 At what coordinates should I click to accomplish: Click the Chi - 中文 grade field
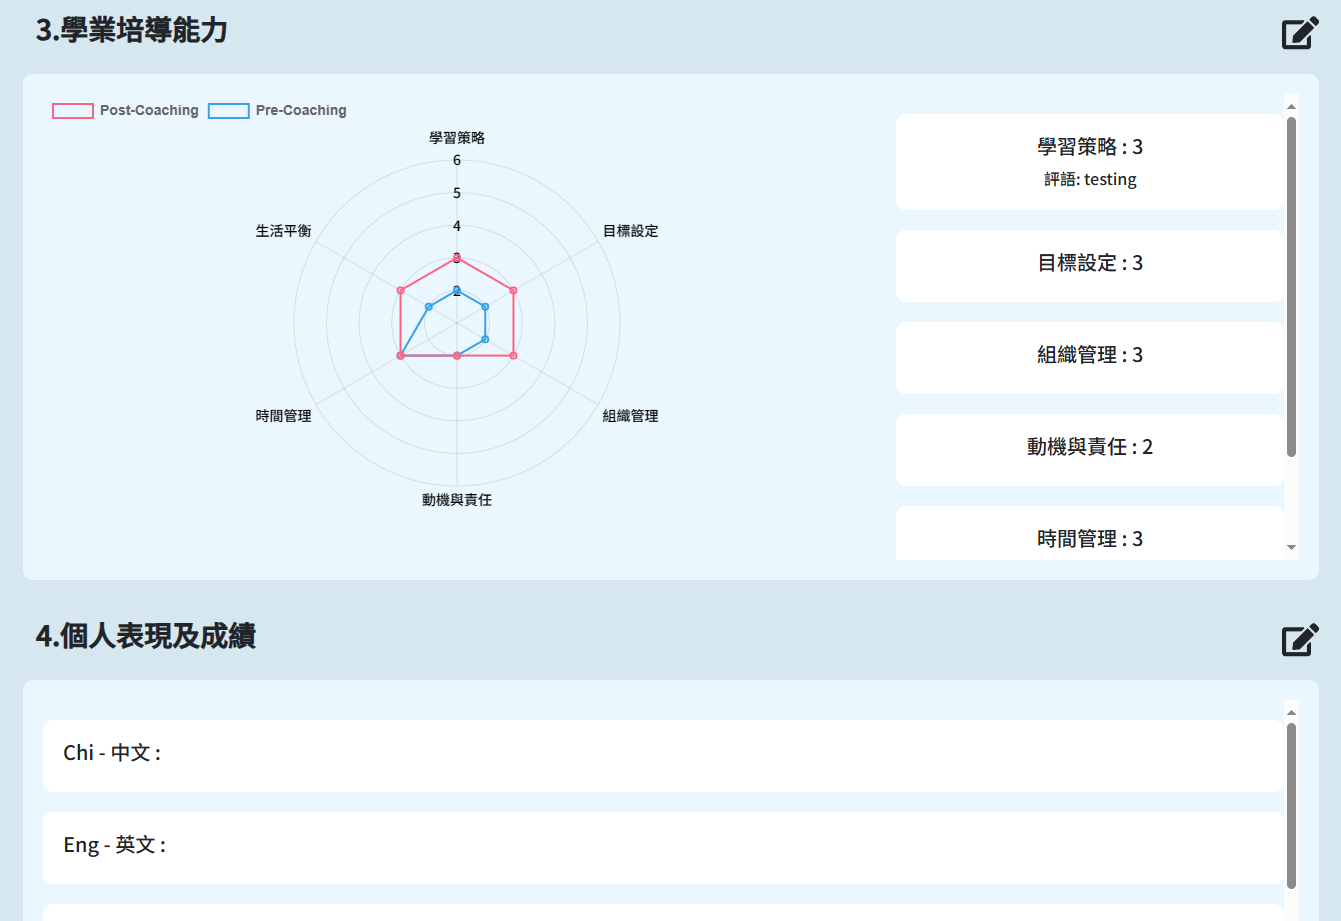[663, 756]
